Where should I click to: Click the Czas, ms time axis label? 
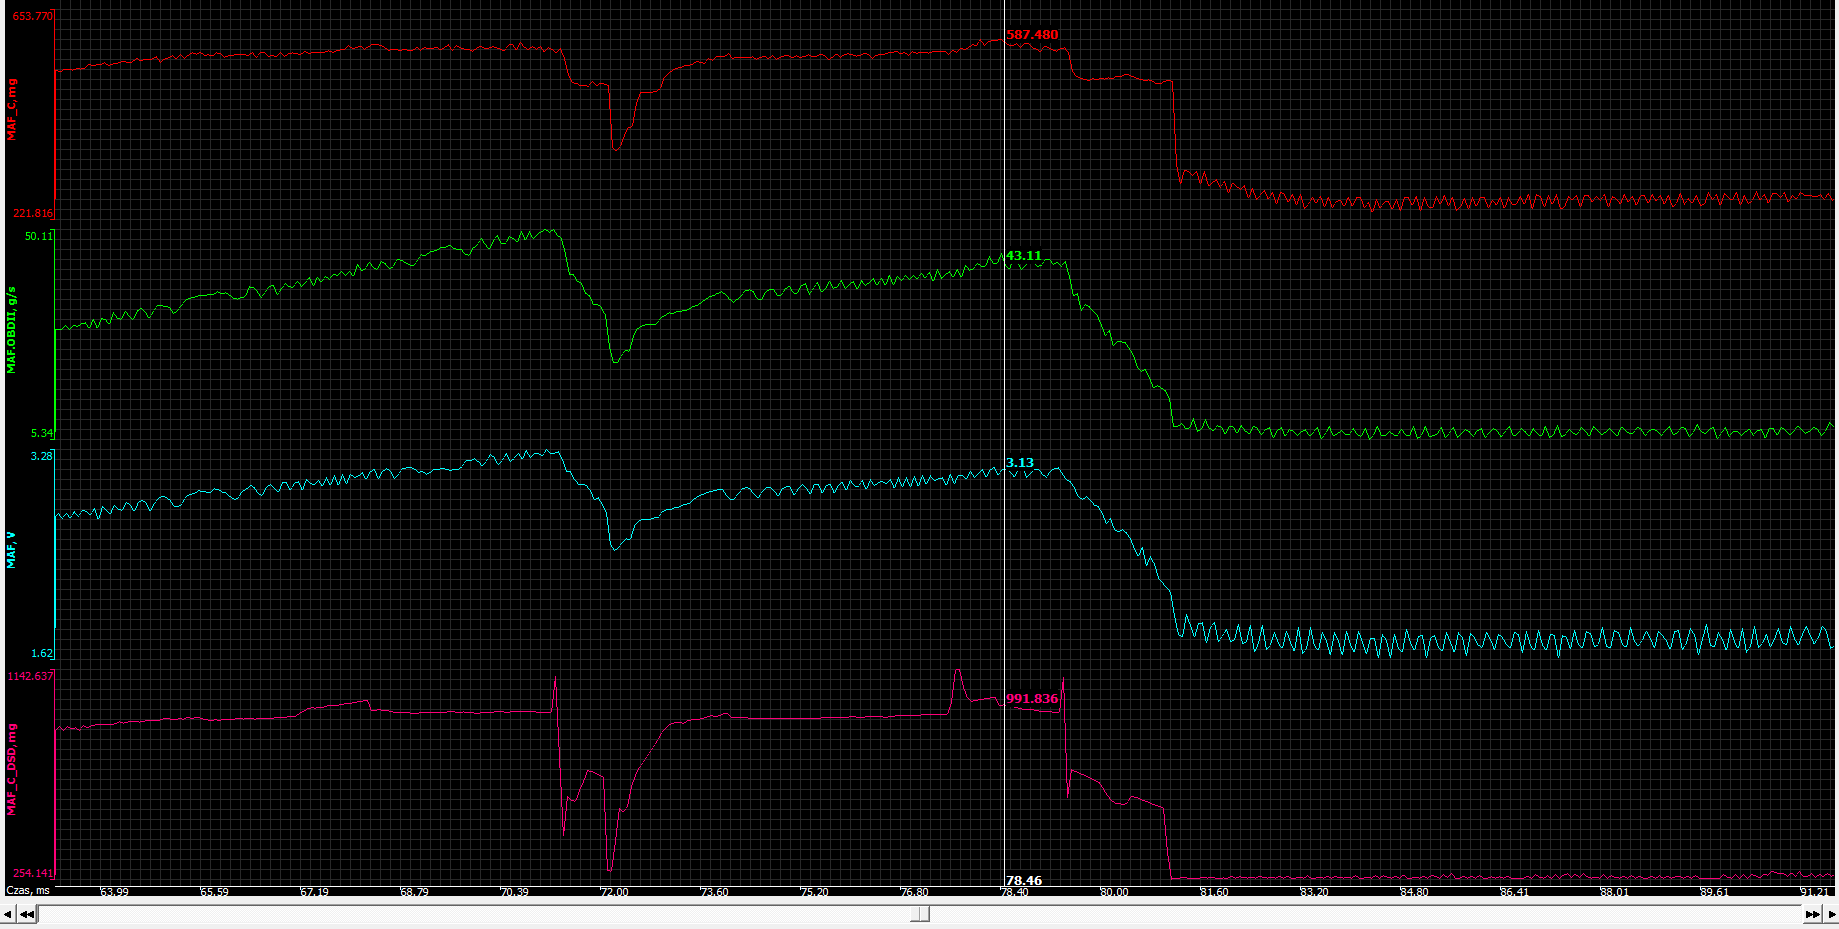(28, 891)
